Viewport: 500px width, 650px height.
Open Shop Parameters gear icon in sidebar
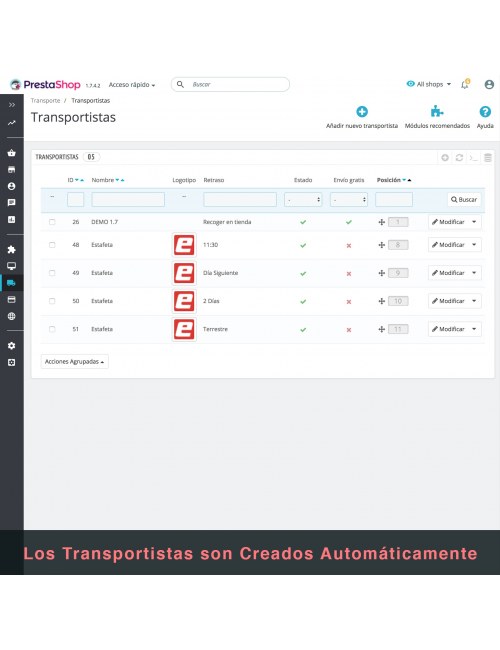click(12, 346)
